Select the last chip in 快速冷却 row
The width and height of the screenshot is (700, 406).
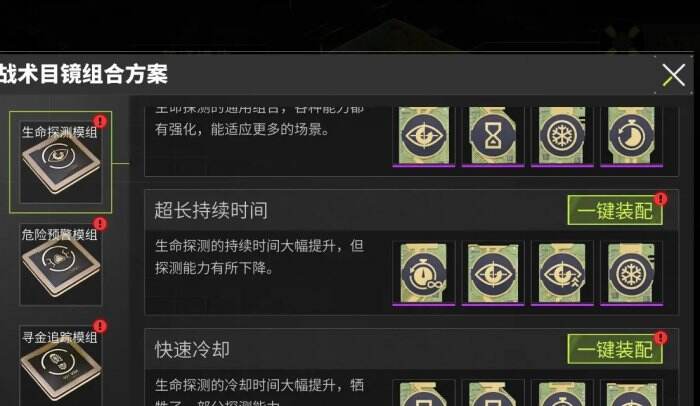coord(632,393)
